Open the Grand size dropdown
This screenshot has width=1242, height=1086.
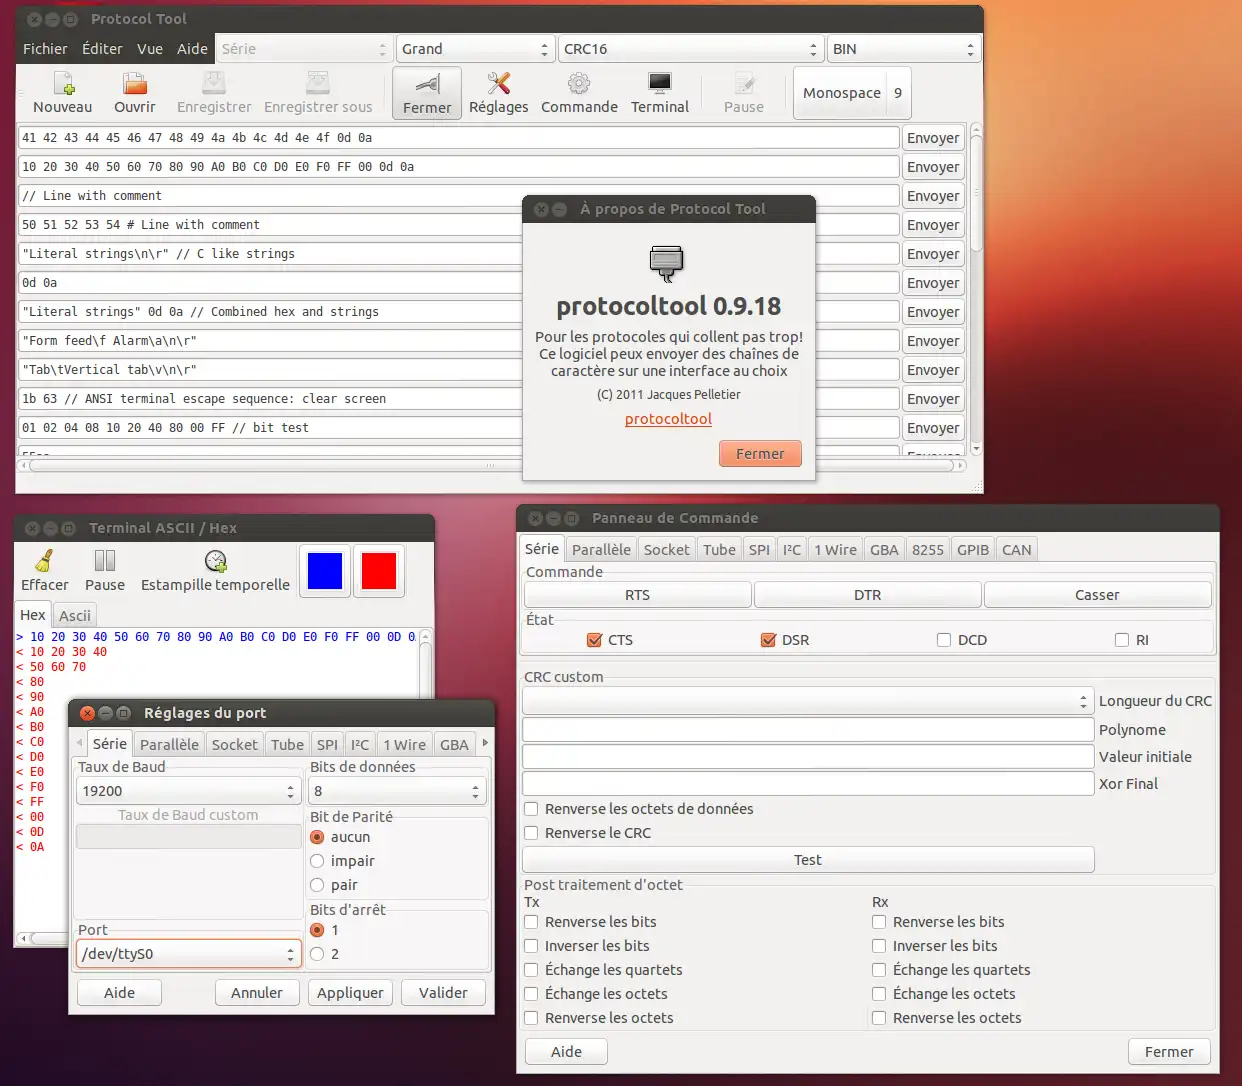(x=475, y=49)
